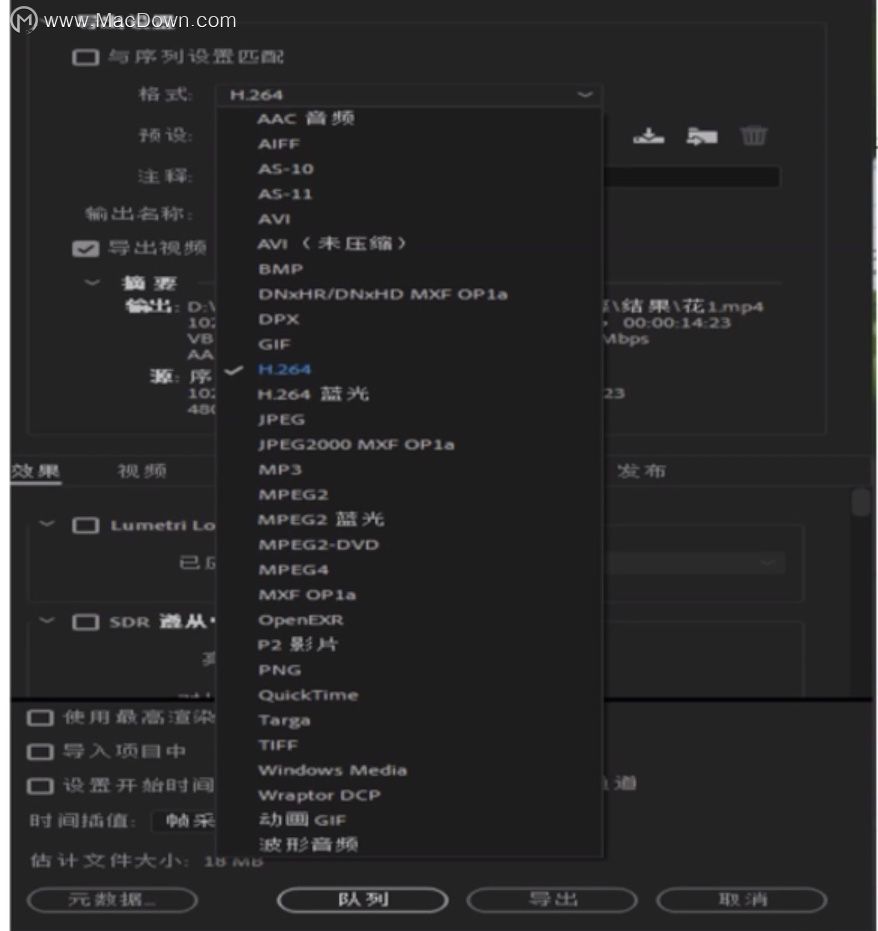
Task: Click the 队列 button
Action: click(363, 900)
